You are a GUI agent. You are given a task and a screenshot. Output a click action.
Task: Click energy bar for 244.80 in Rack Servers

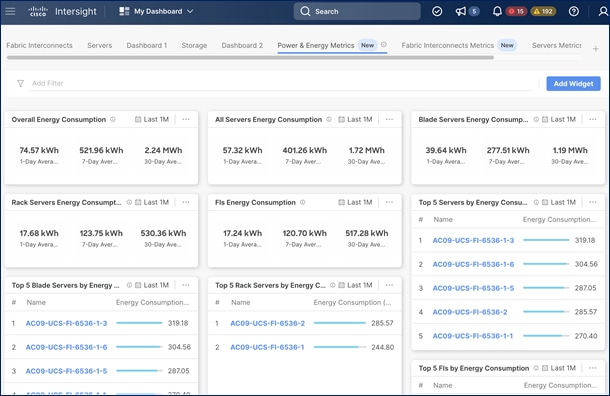340,347
